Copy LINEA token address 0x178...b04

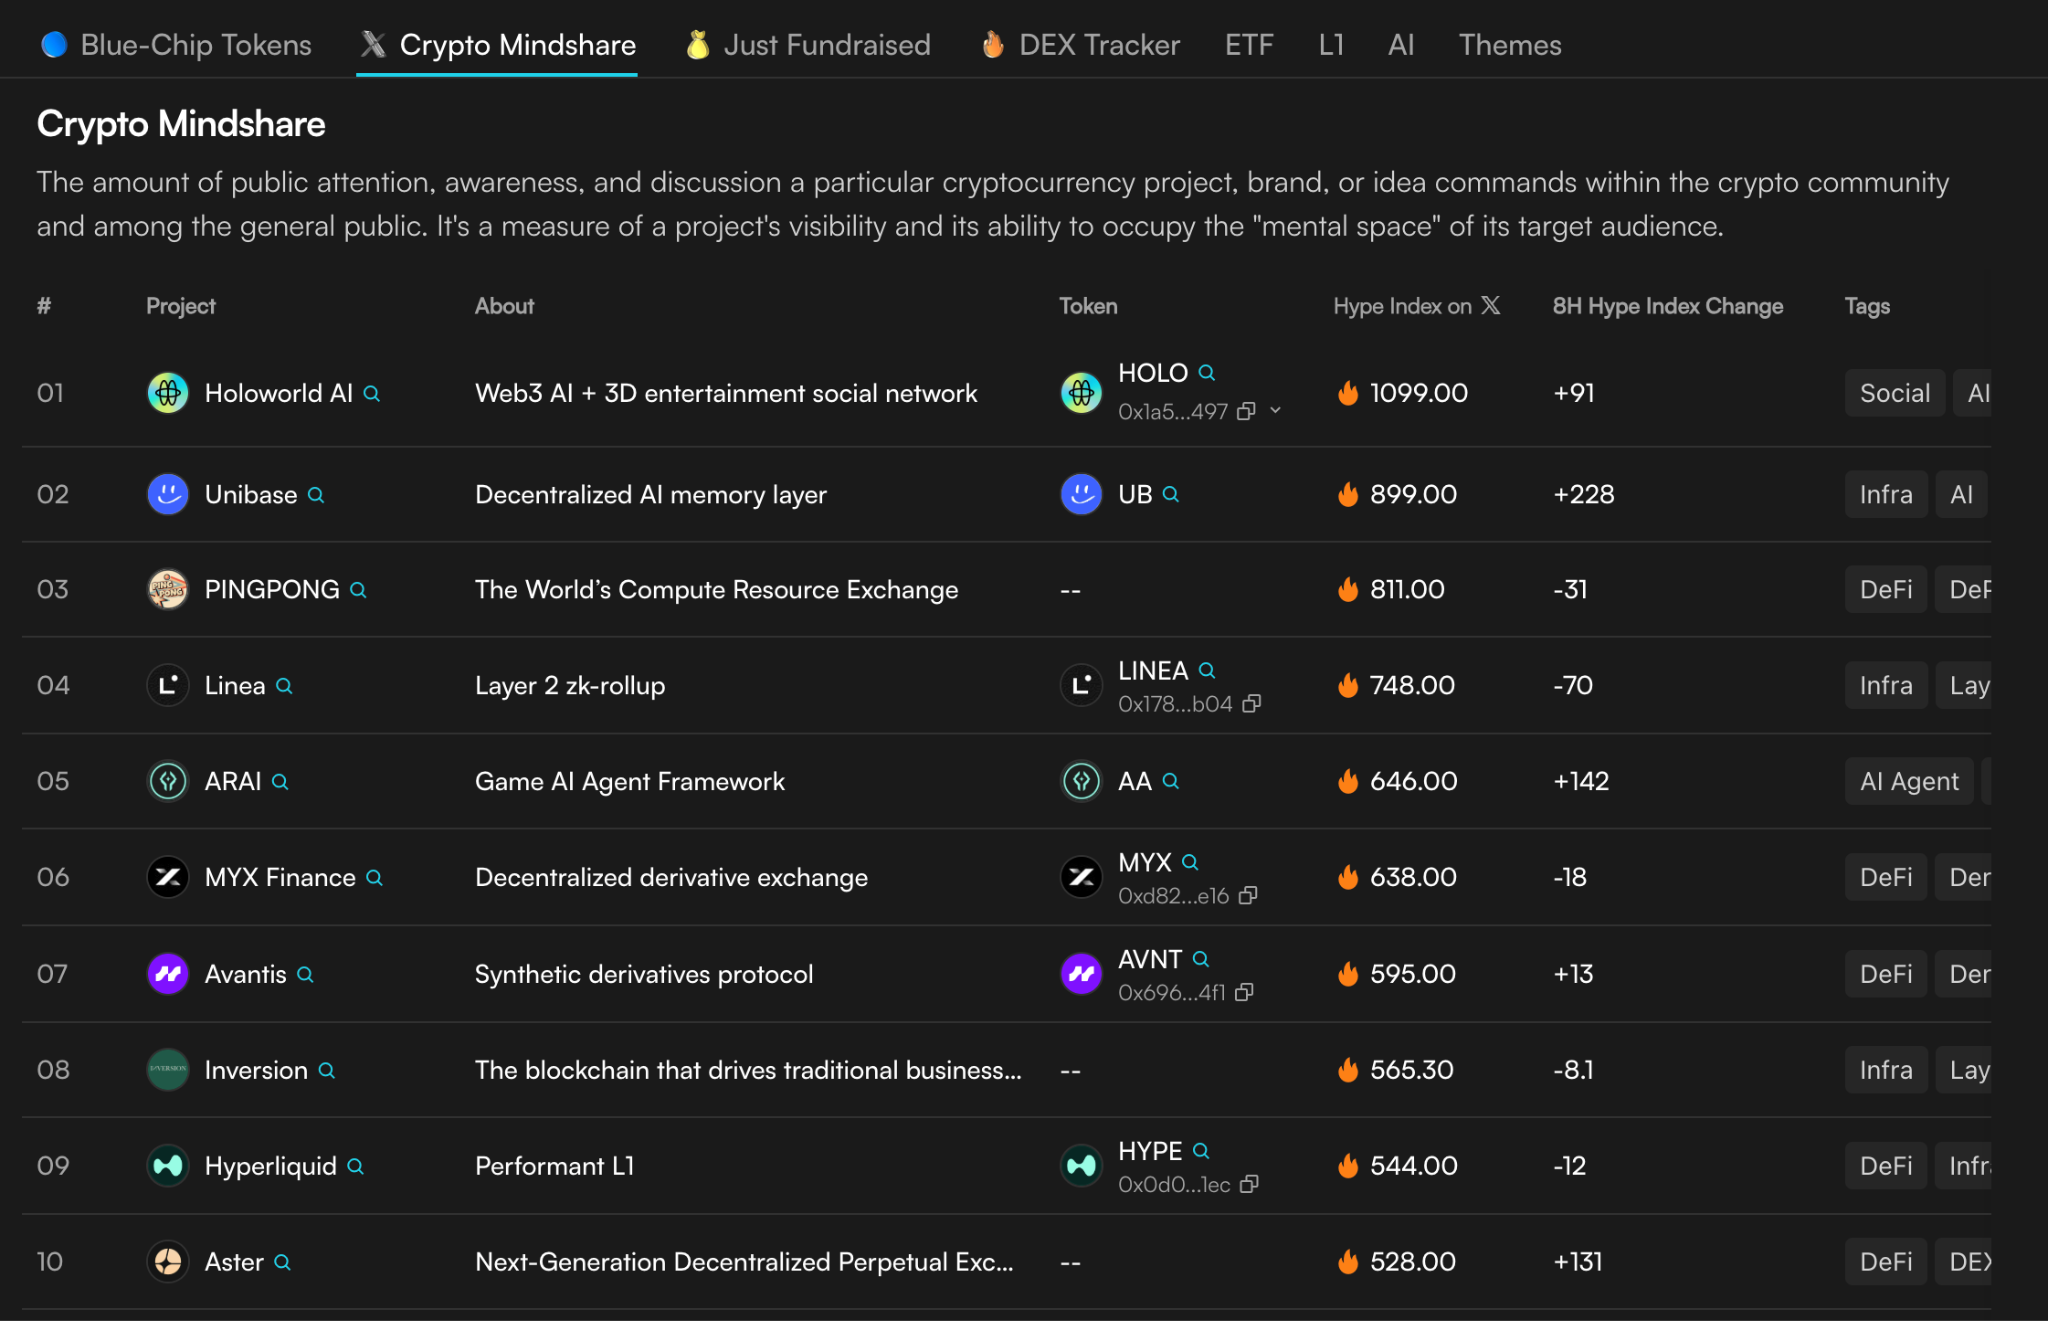[x=1251, y=704]
